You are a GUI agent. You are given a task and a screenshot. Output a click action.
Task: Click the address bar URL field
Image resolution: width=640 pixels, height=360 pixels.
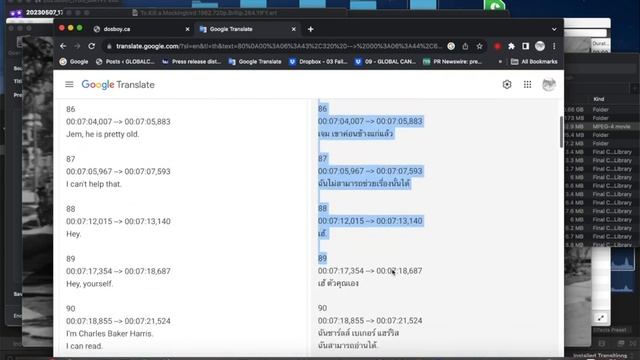coord(278,46)
